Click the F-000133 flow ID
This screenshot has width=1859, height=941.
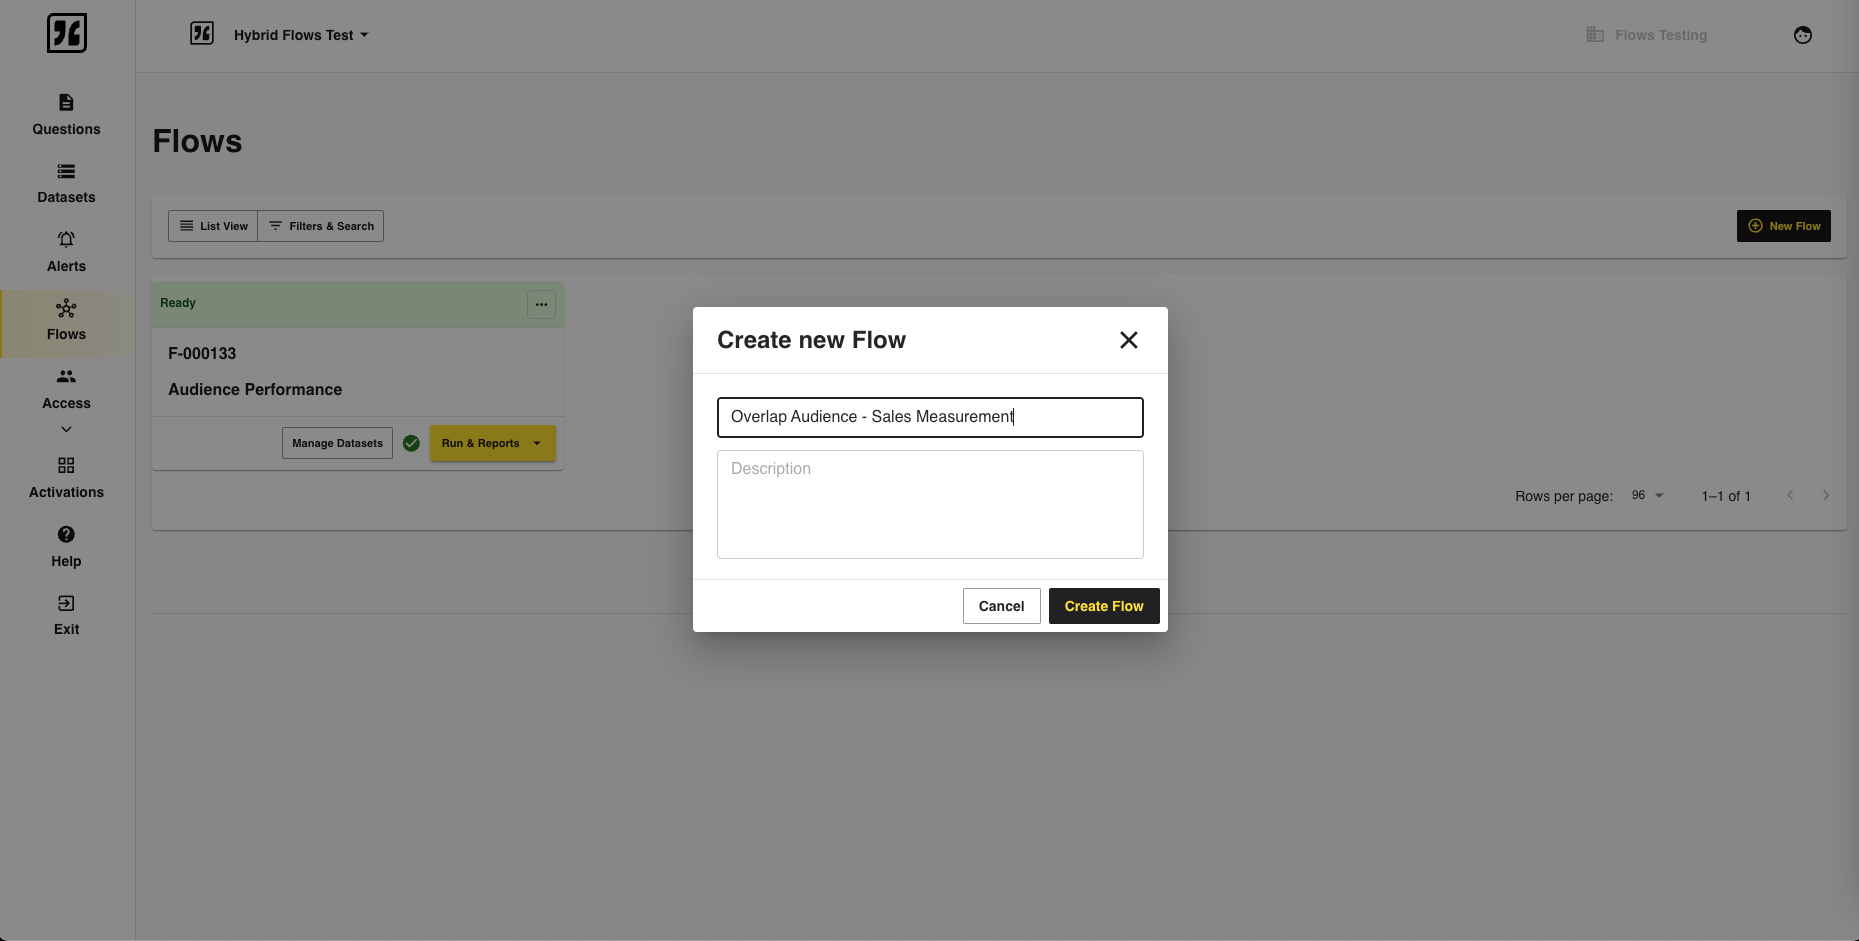[x=202, y=353]
